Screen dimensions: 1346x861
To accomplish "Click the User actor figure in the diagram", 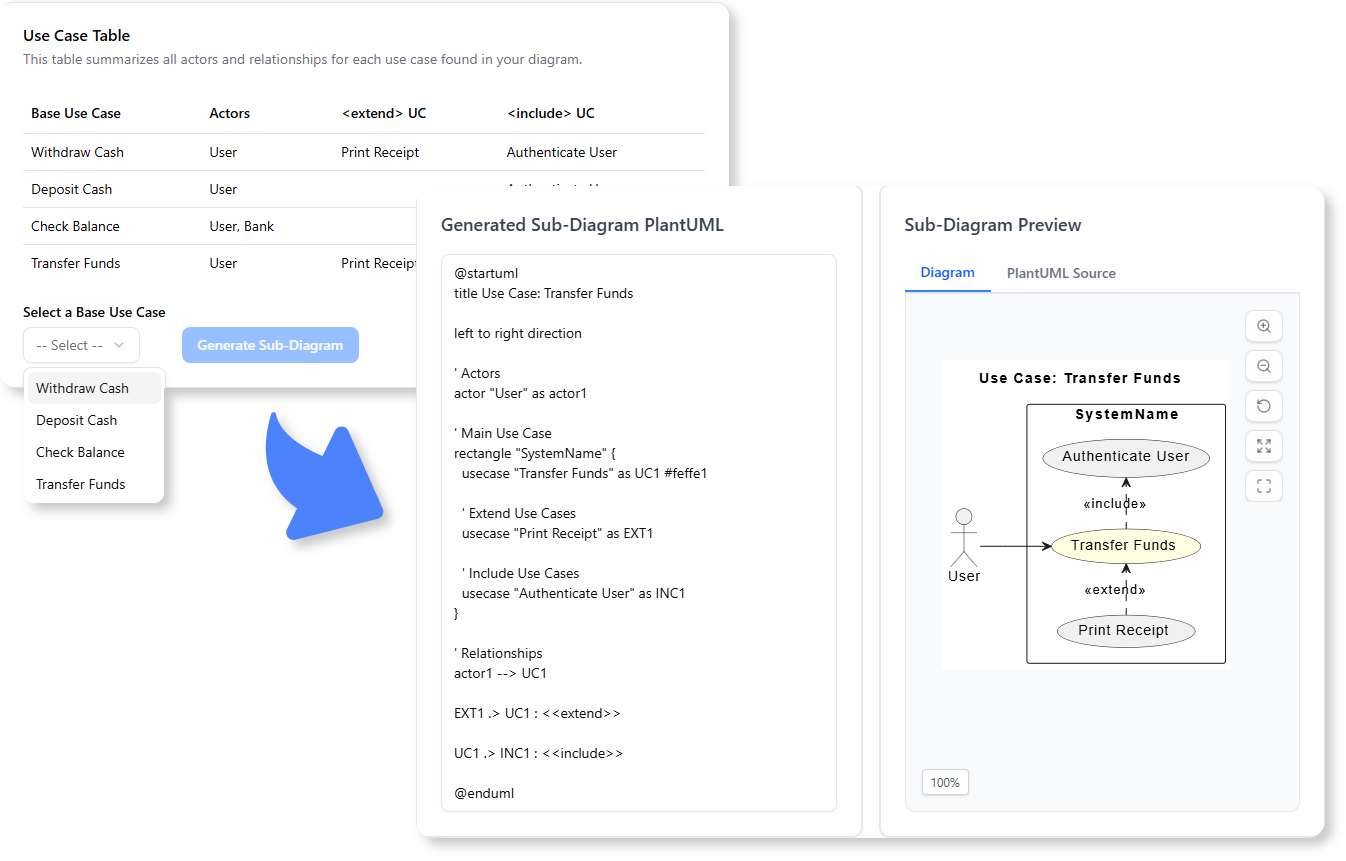I will pos(963,538).
